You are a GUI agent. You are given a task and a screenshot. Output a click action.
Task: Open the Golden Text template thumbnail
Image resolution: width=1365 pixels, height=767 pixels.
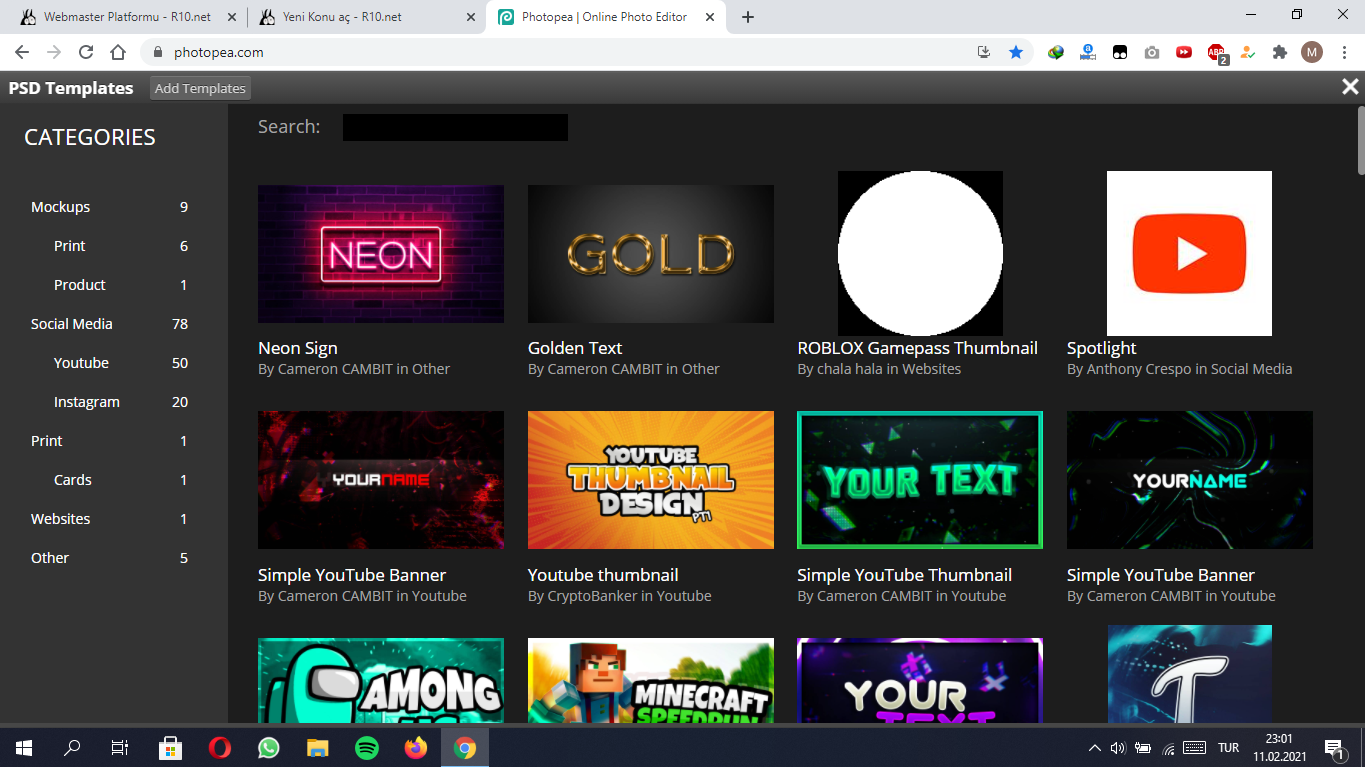click(x=651, y=254)
